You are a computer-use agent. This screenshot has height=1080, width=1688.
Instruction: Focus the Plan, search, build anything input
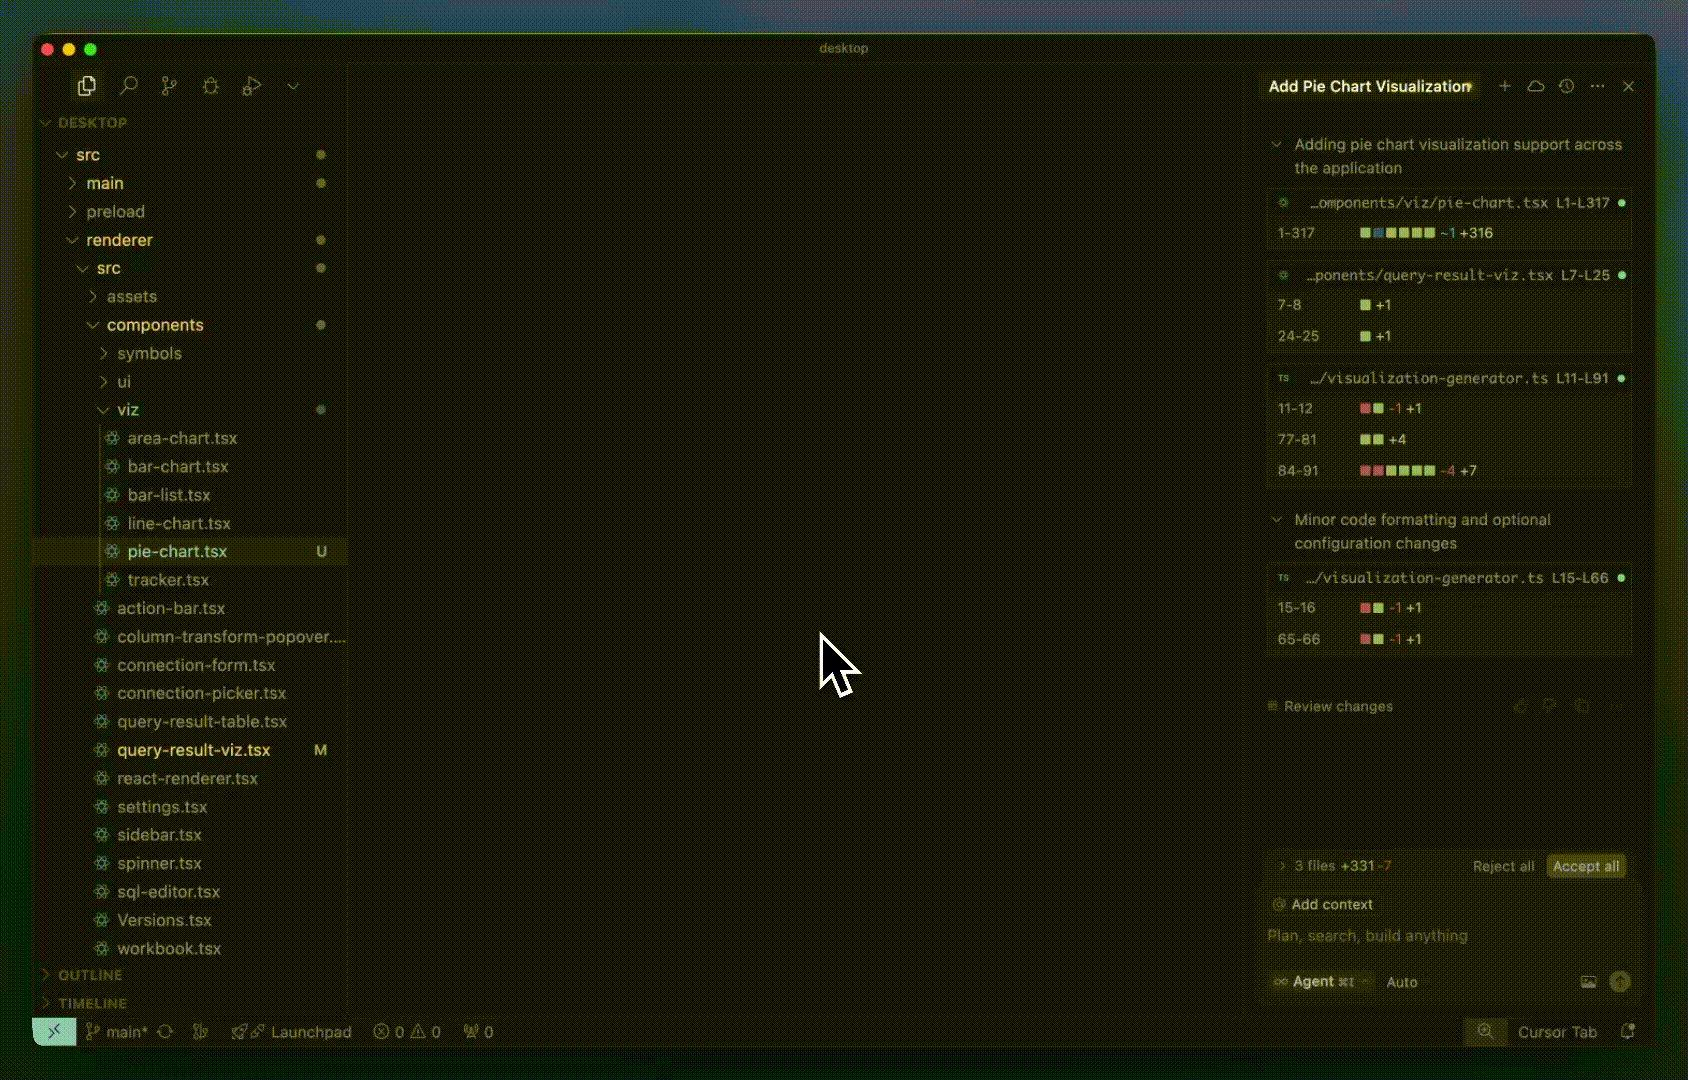pos(1448,936)
